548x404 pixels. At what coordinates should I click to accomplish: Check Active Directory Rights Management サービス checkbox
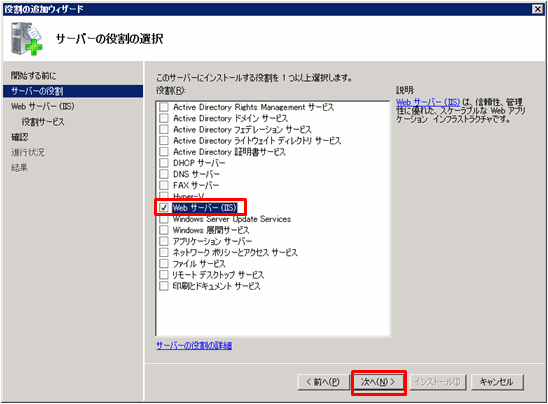click(164, 107)
